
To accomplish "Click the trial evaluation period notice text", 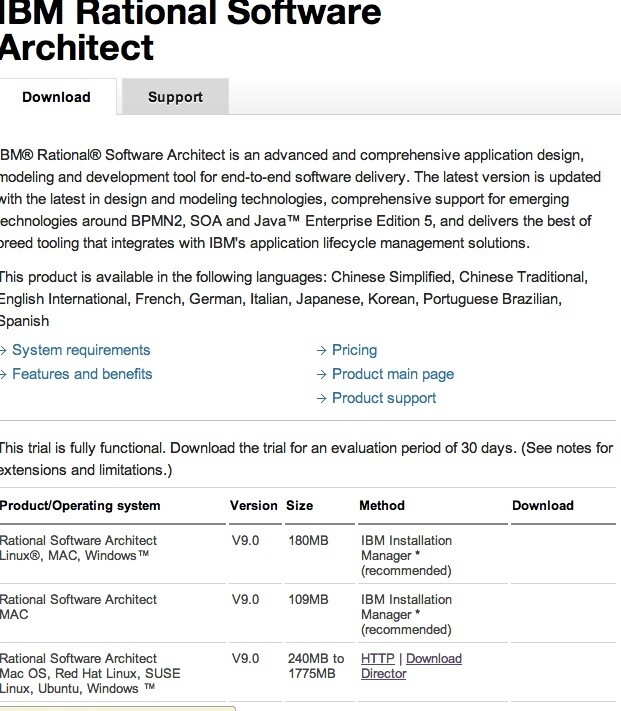I will 306,459.
